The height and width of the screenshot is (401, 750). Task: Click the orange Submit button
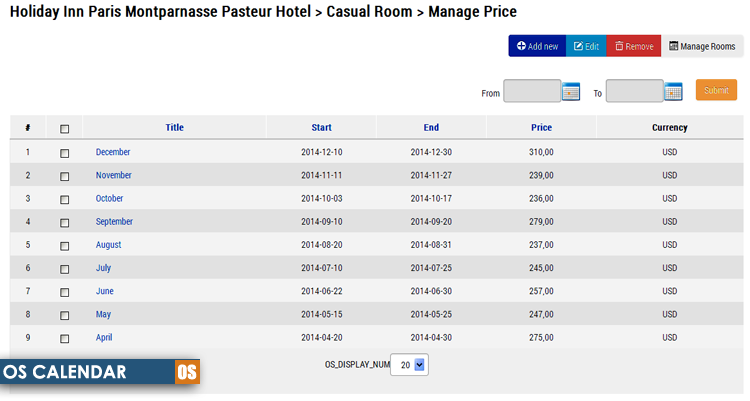tap(716, 90)
